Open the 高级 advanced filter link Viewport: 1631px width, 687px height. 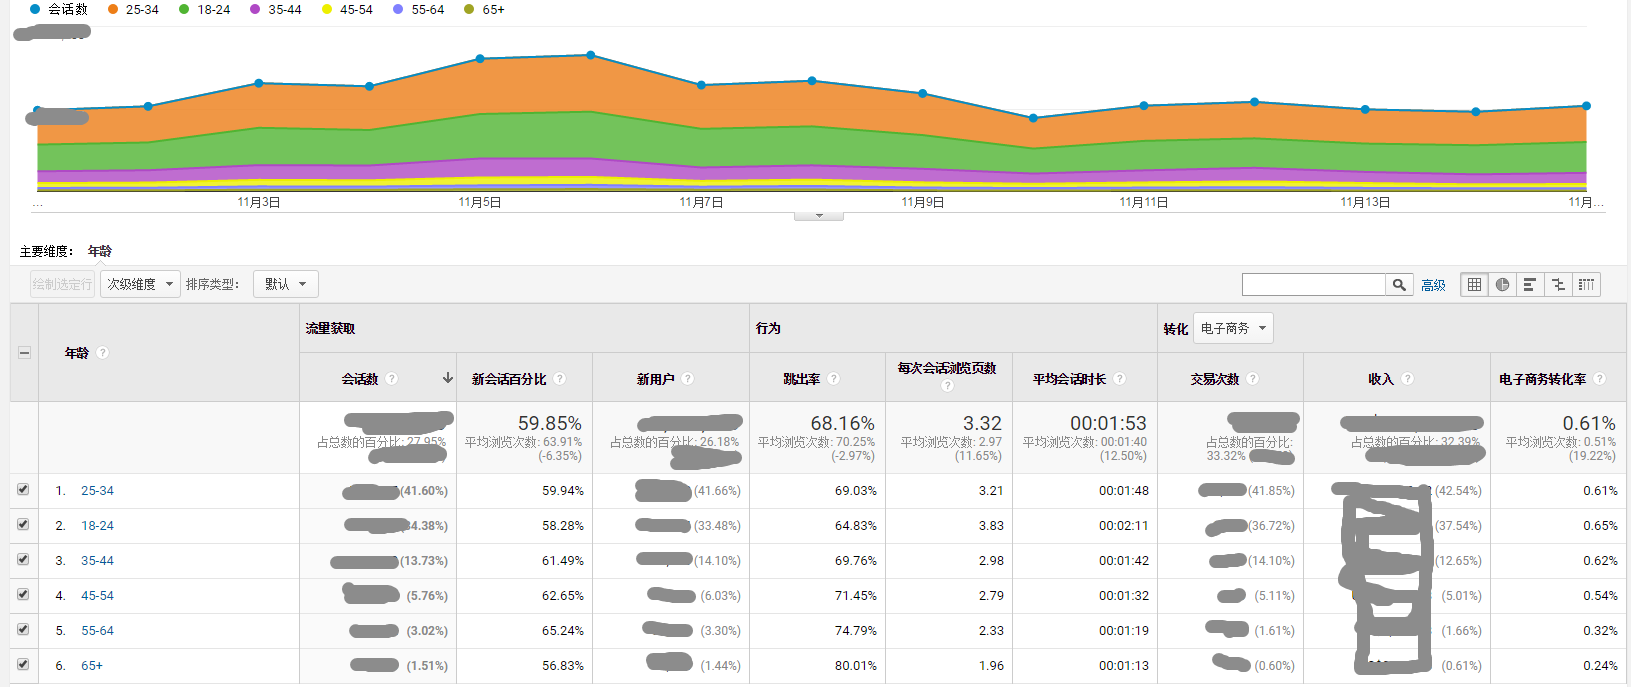[x=1433, y=286]
